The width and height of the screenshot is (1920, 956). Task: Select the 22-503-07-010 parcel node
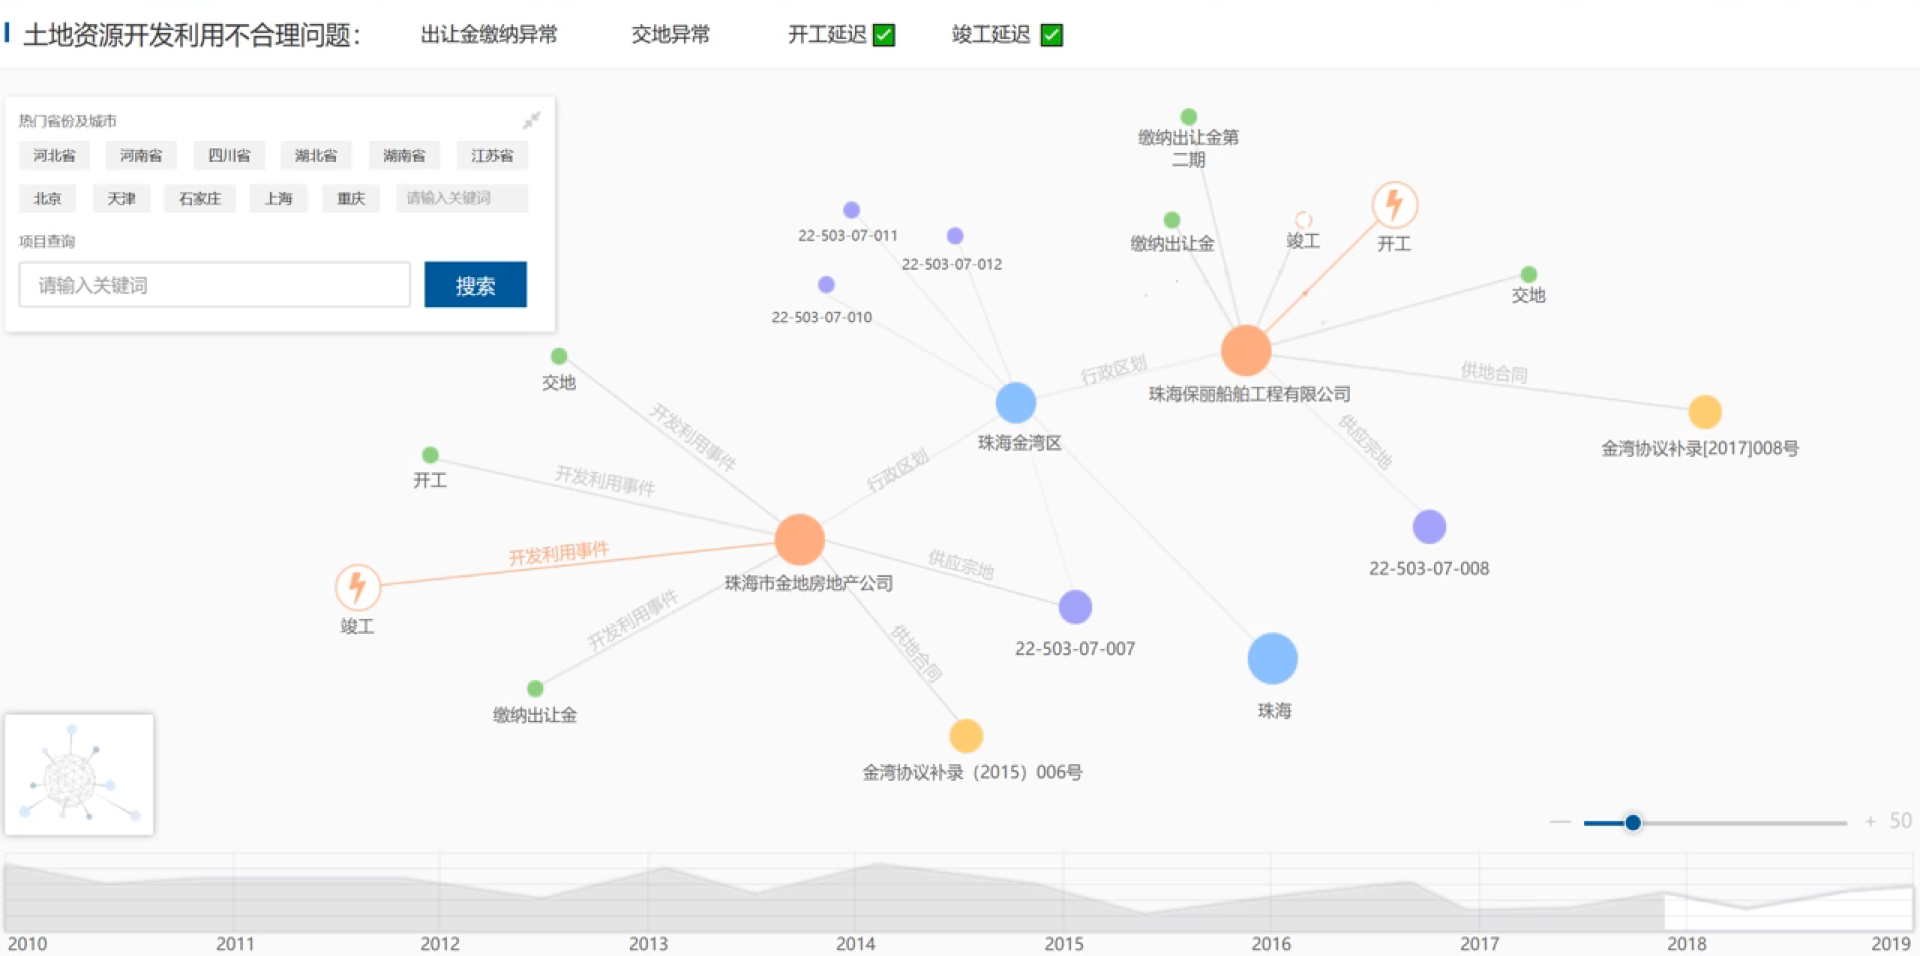(826, 285)
